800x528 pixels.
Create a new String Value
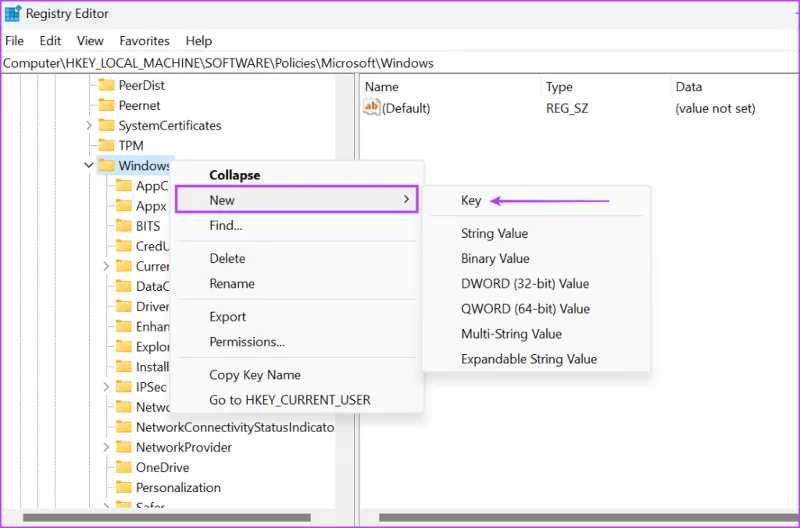[x=536, y=233]
